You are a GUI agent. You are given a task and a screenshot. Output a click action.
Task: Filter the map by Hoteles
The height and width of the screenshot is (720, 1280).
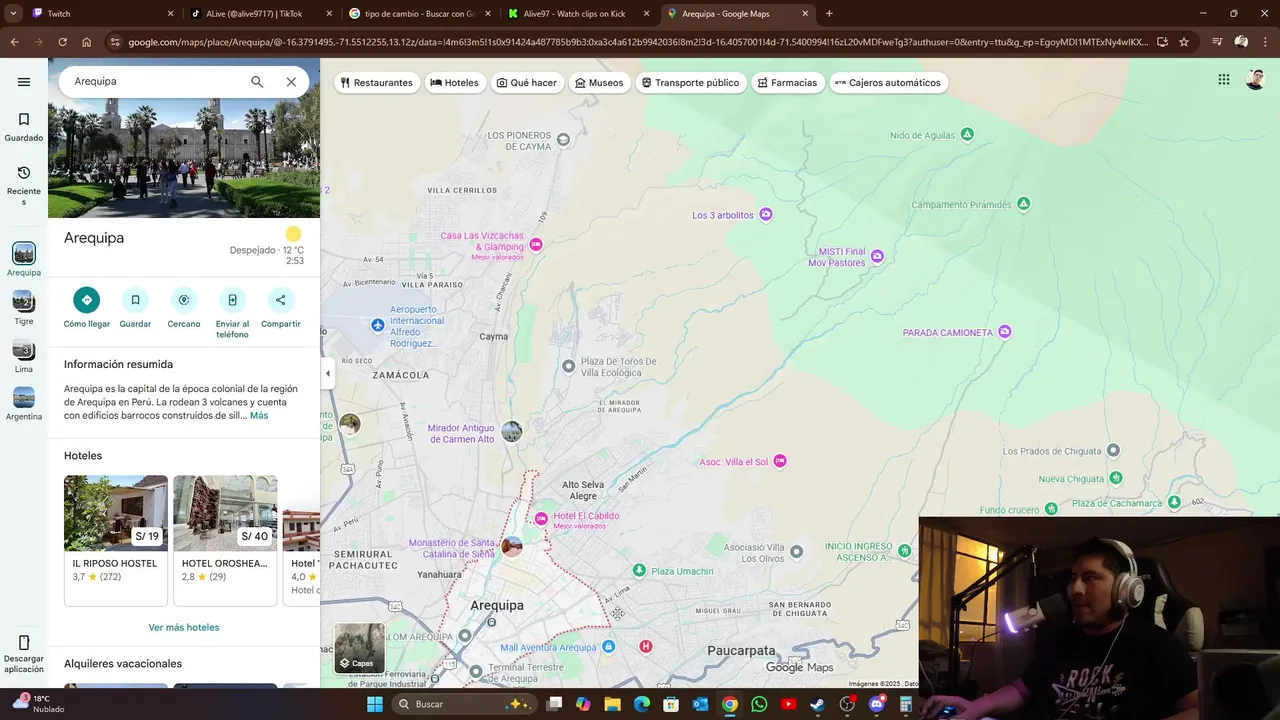[454, 83]
